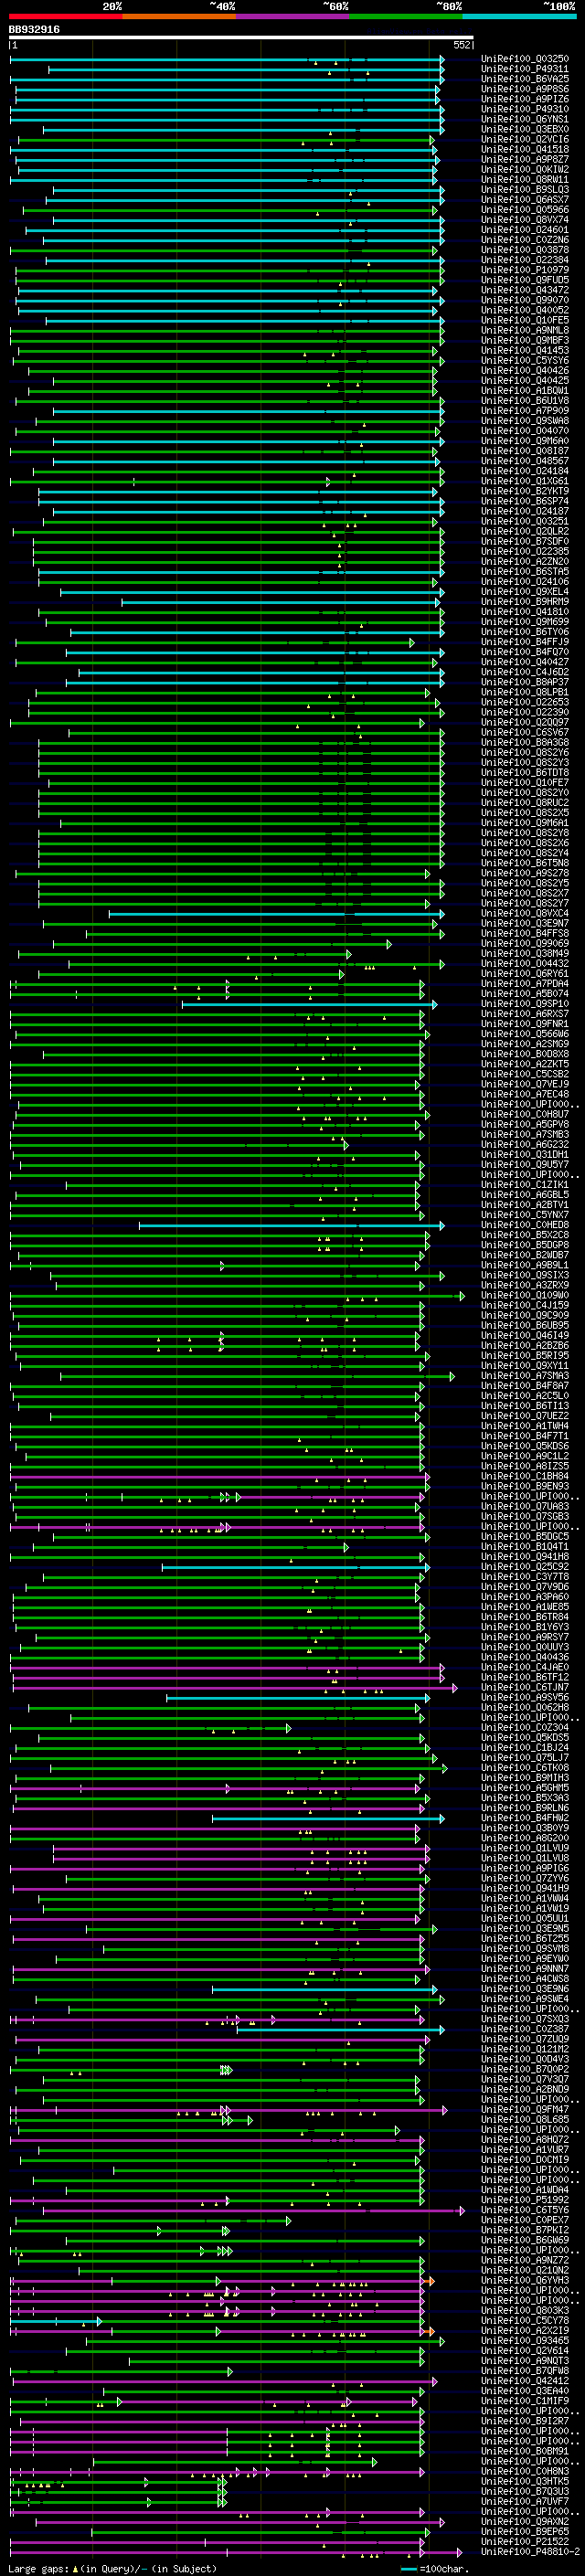
Task: Select the UniRef100_Q99069 label
Action: [525, 943]
